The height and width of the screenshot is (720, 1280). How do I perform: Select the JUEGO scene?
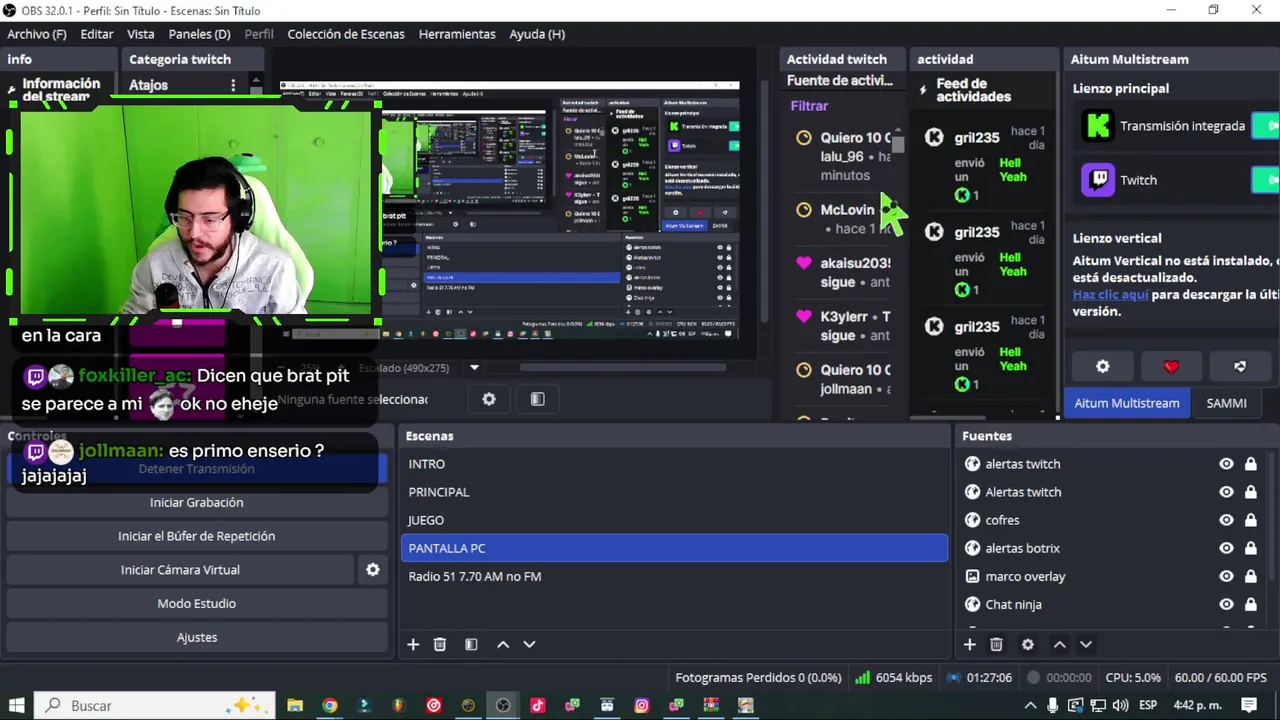[674, 520]
